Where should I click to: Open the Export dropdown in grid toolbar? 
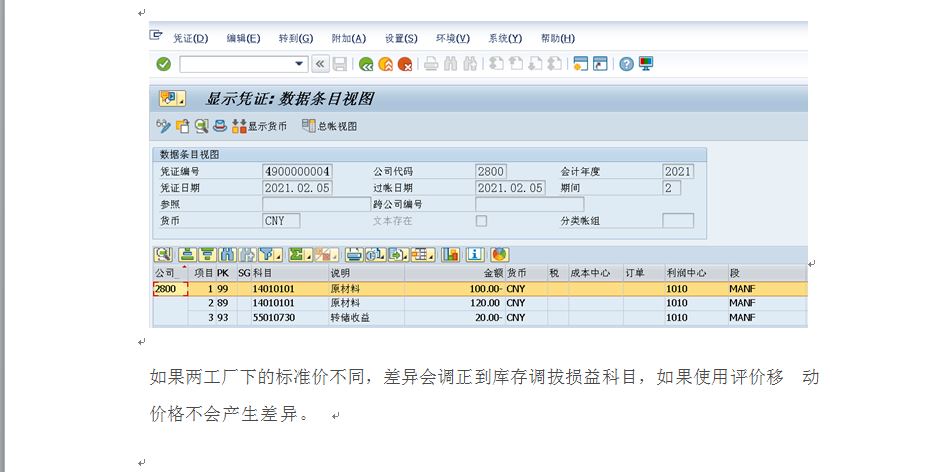(x=399, y=255)
